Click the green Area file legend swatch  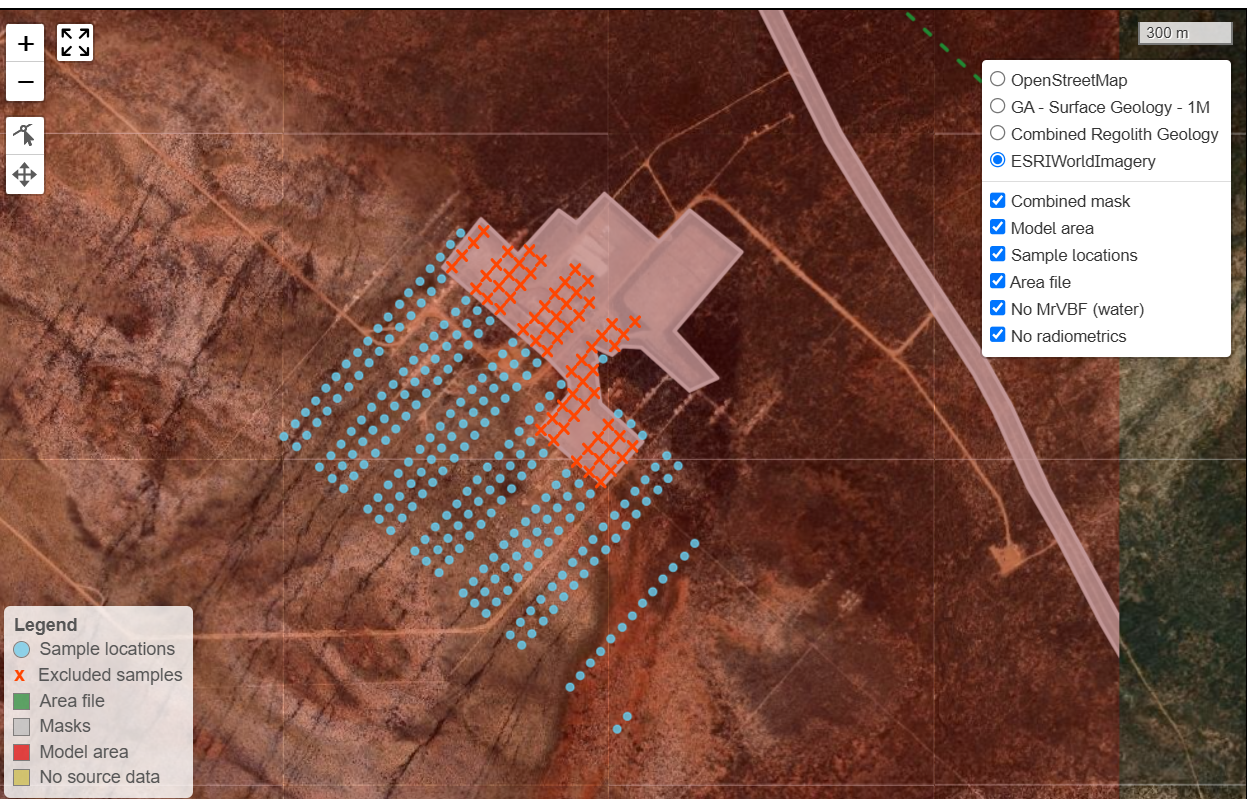[22, 701]
